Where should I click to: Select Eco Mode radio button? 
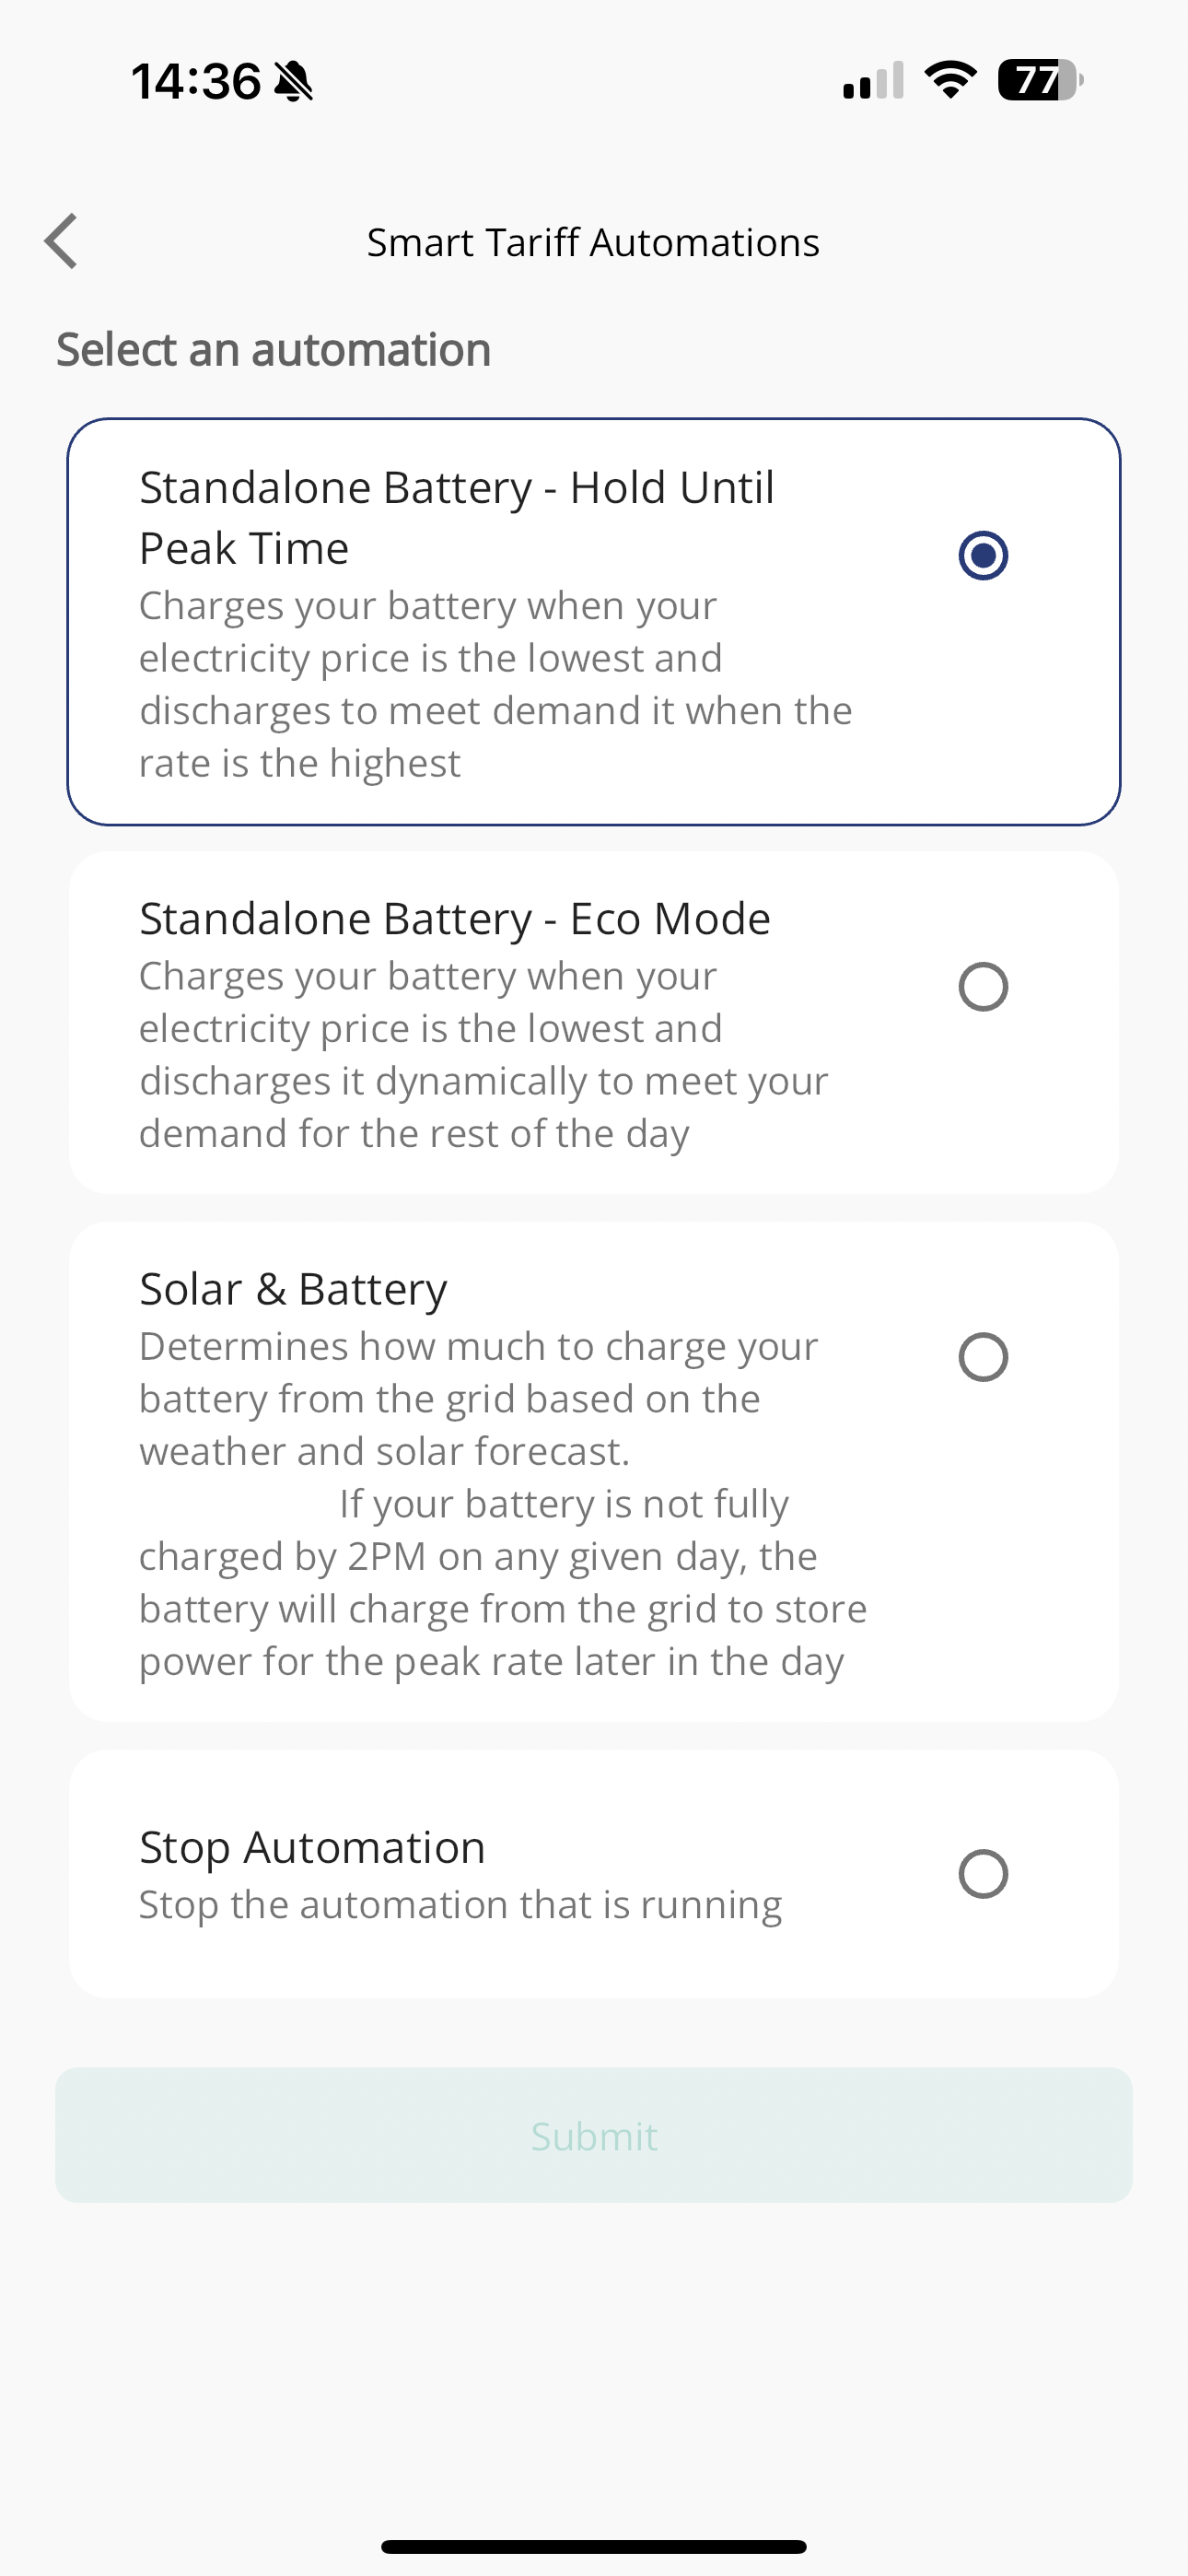tap(983, 987)
